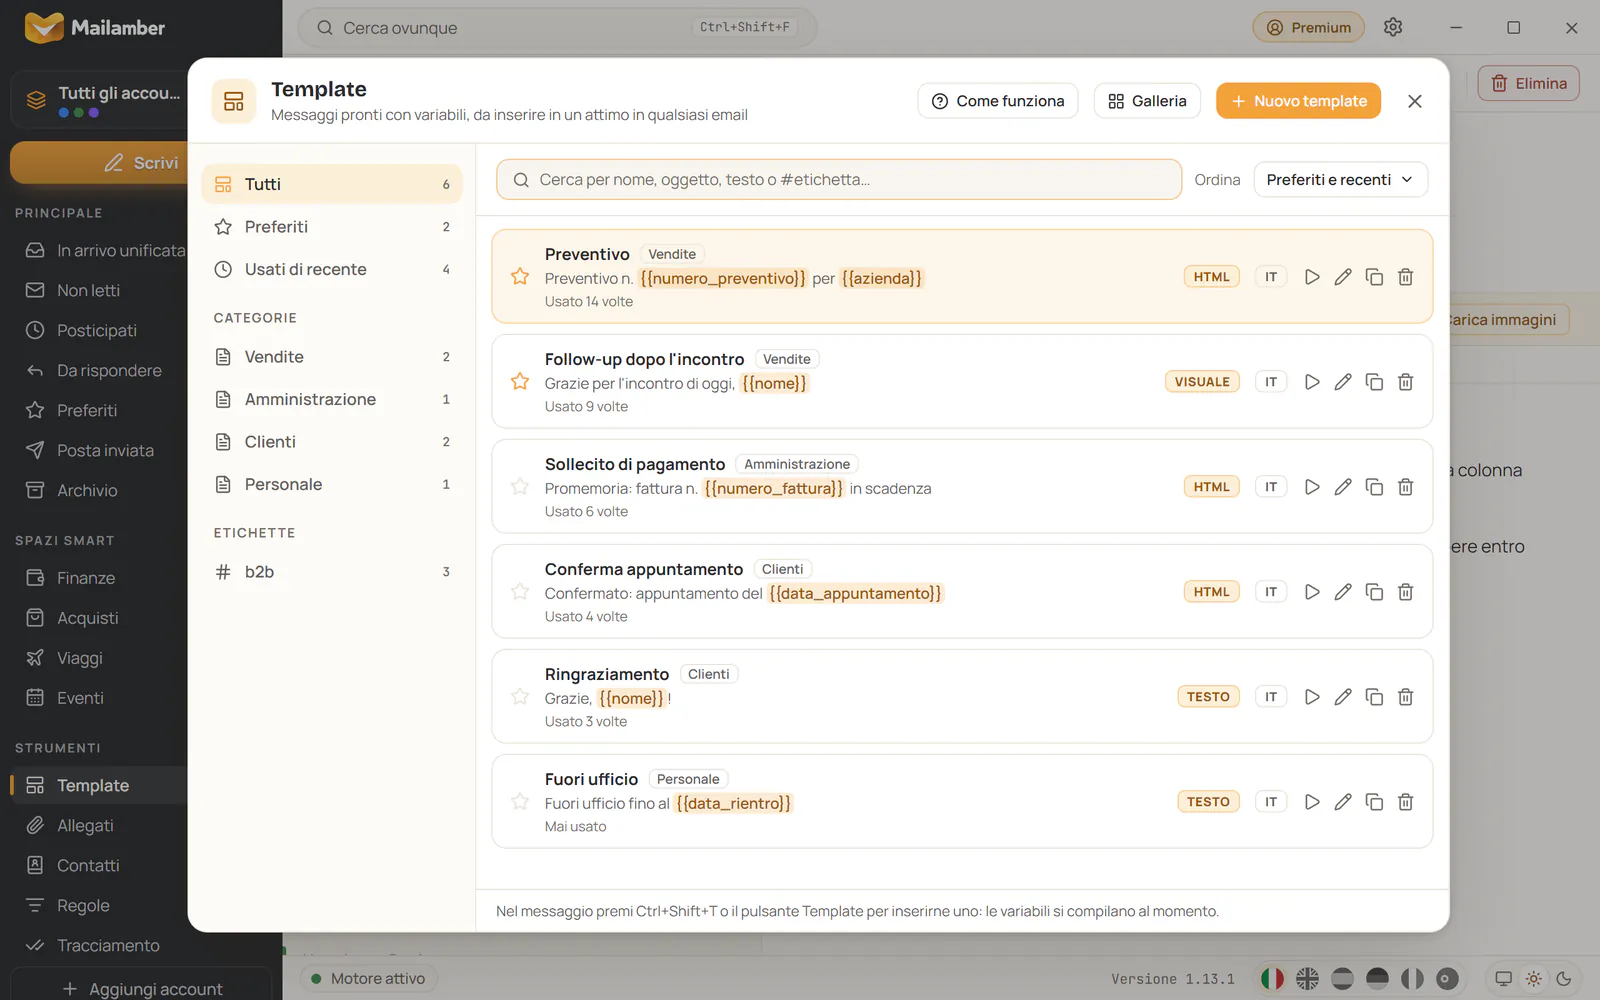
Task: Choose light theme with the sun icon
Action: 1533,979
